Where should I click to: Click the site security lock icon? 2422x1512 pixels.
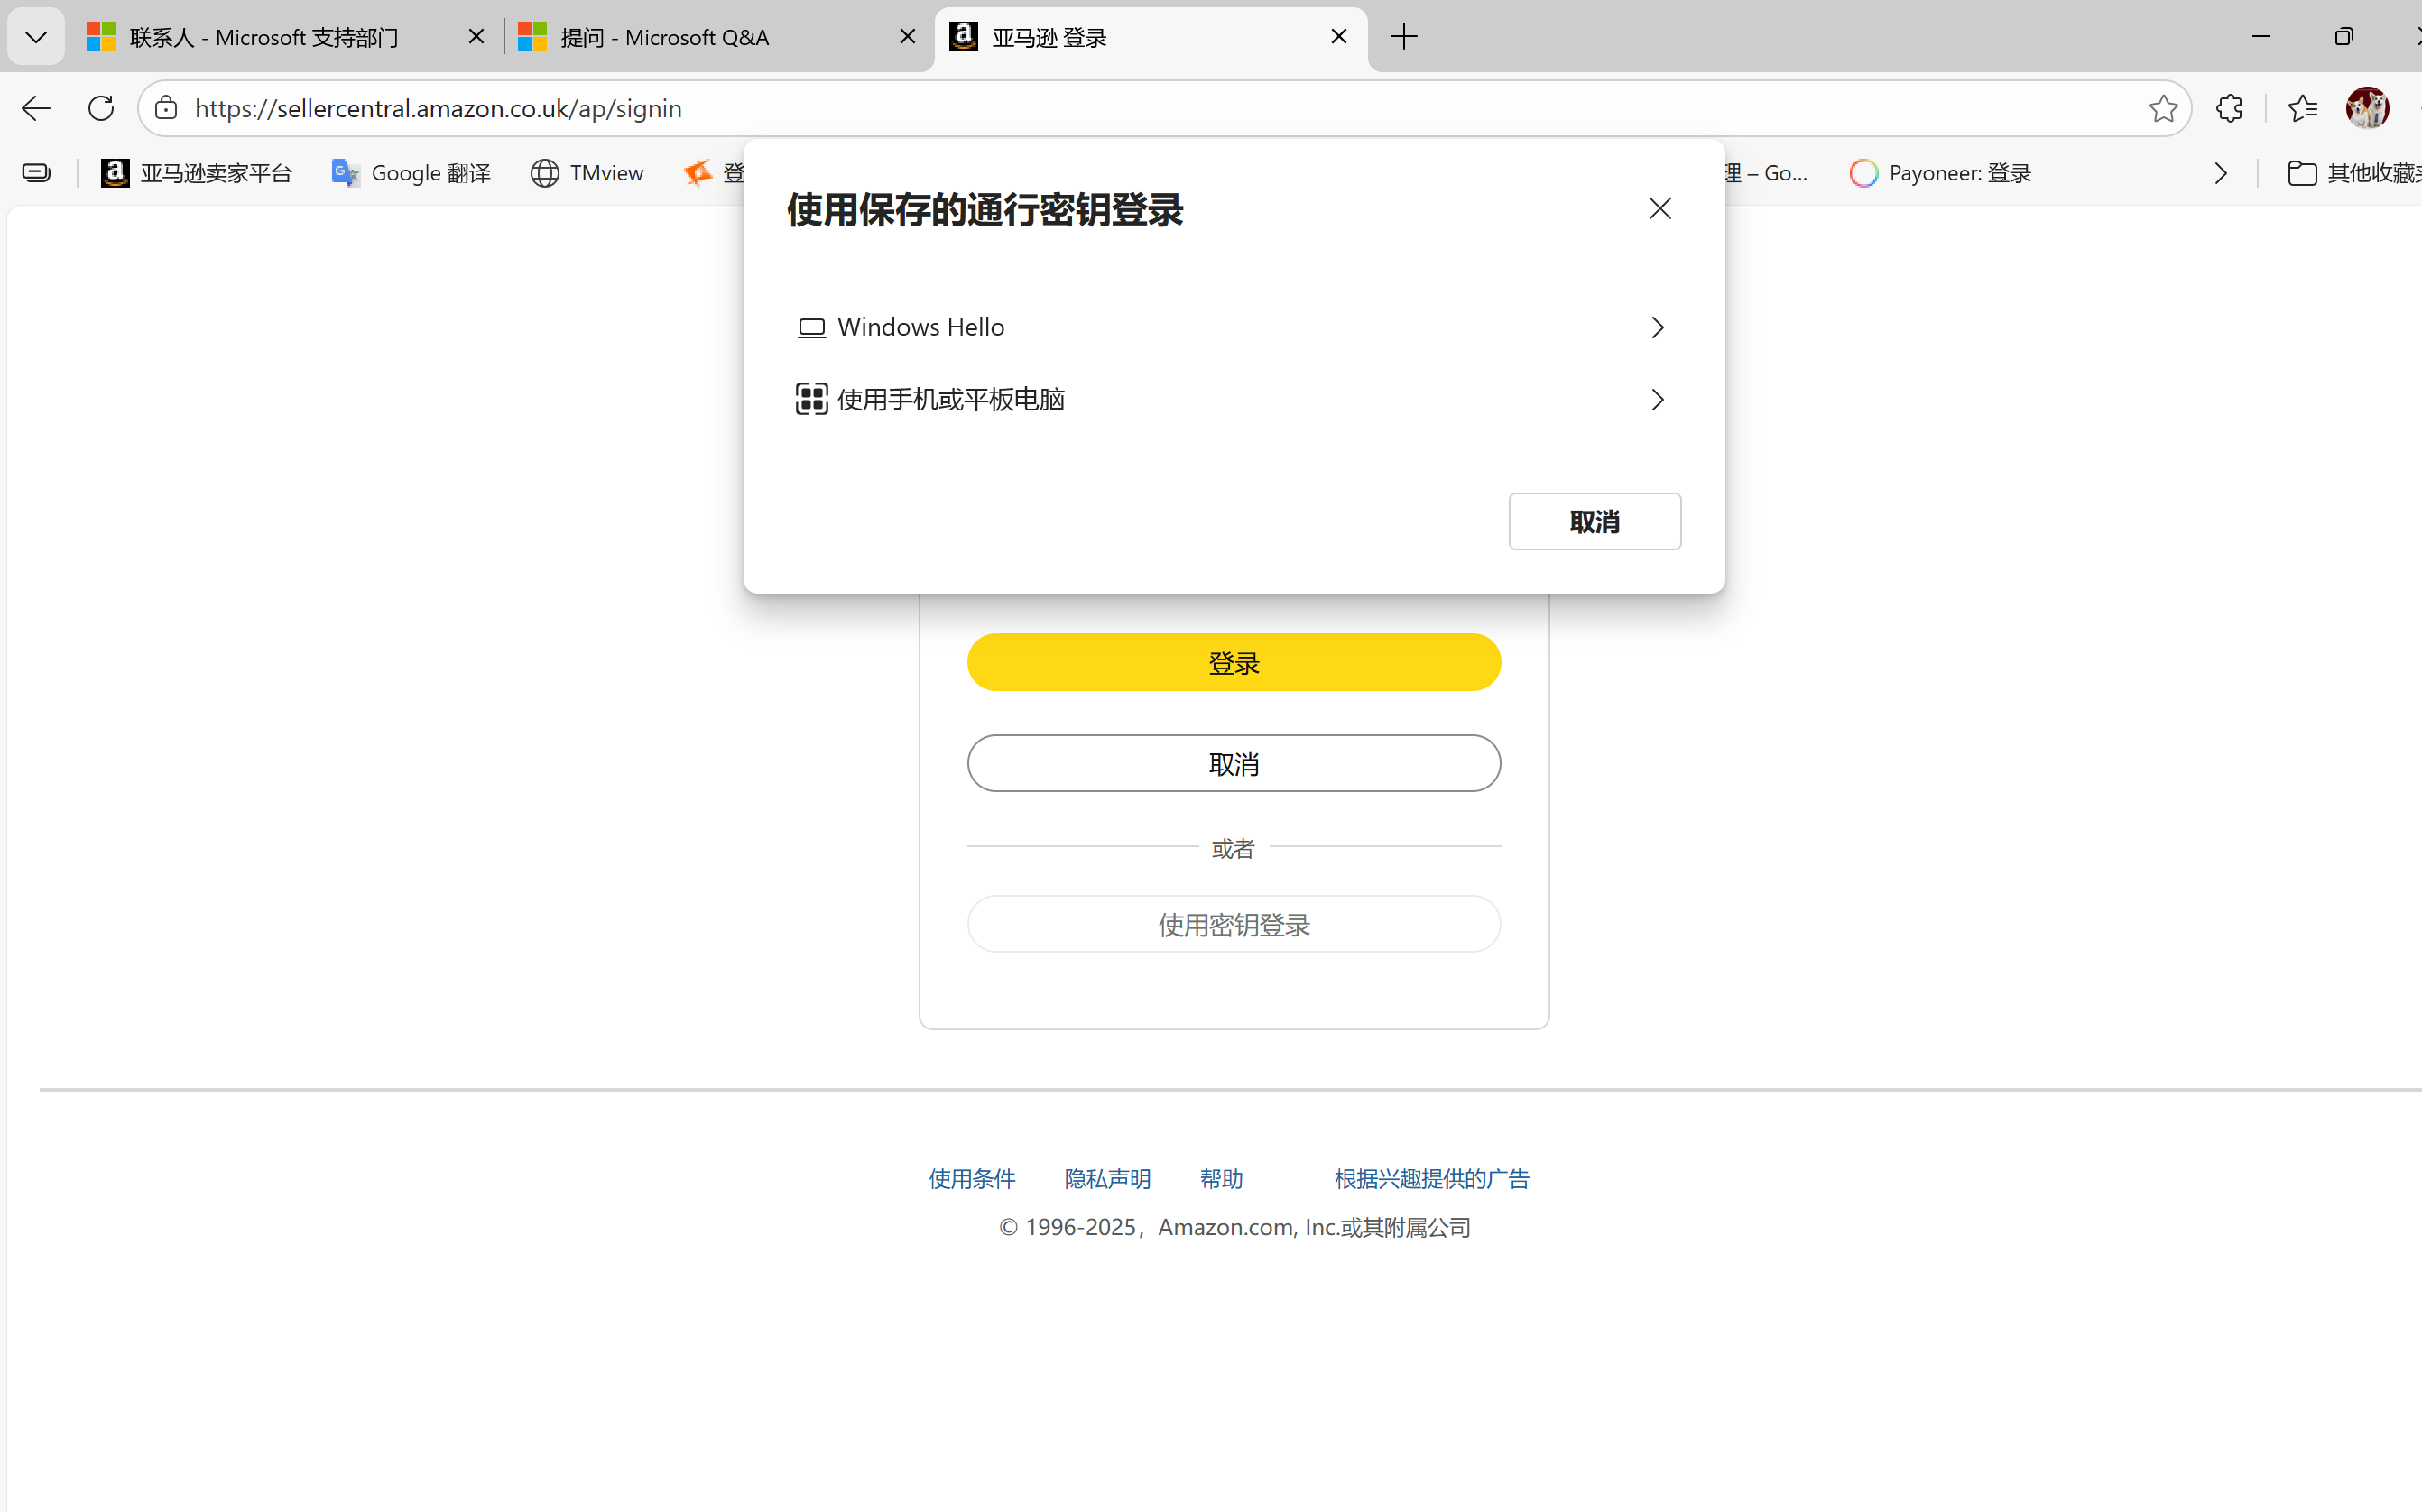coord(165,108)
